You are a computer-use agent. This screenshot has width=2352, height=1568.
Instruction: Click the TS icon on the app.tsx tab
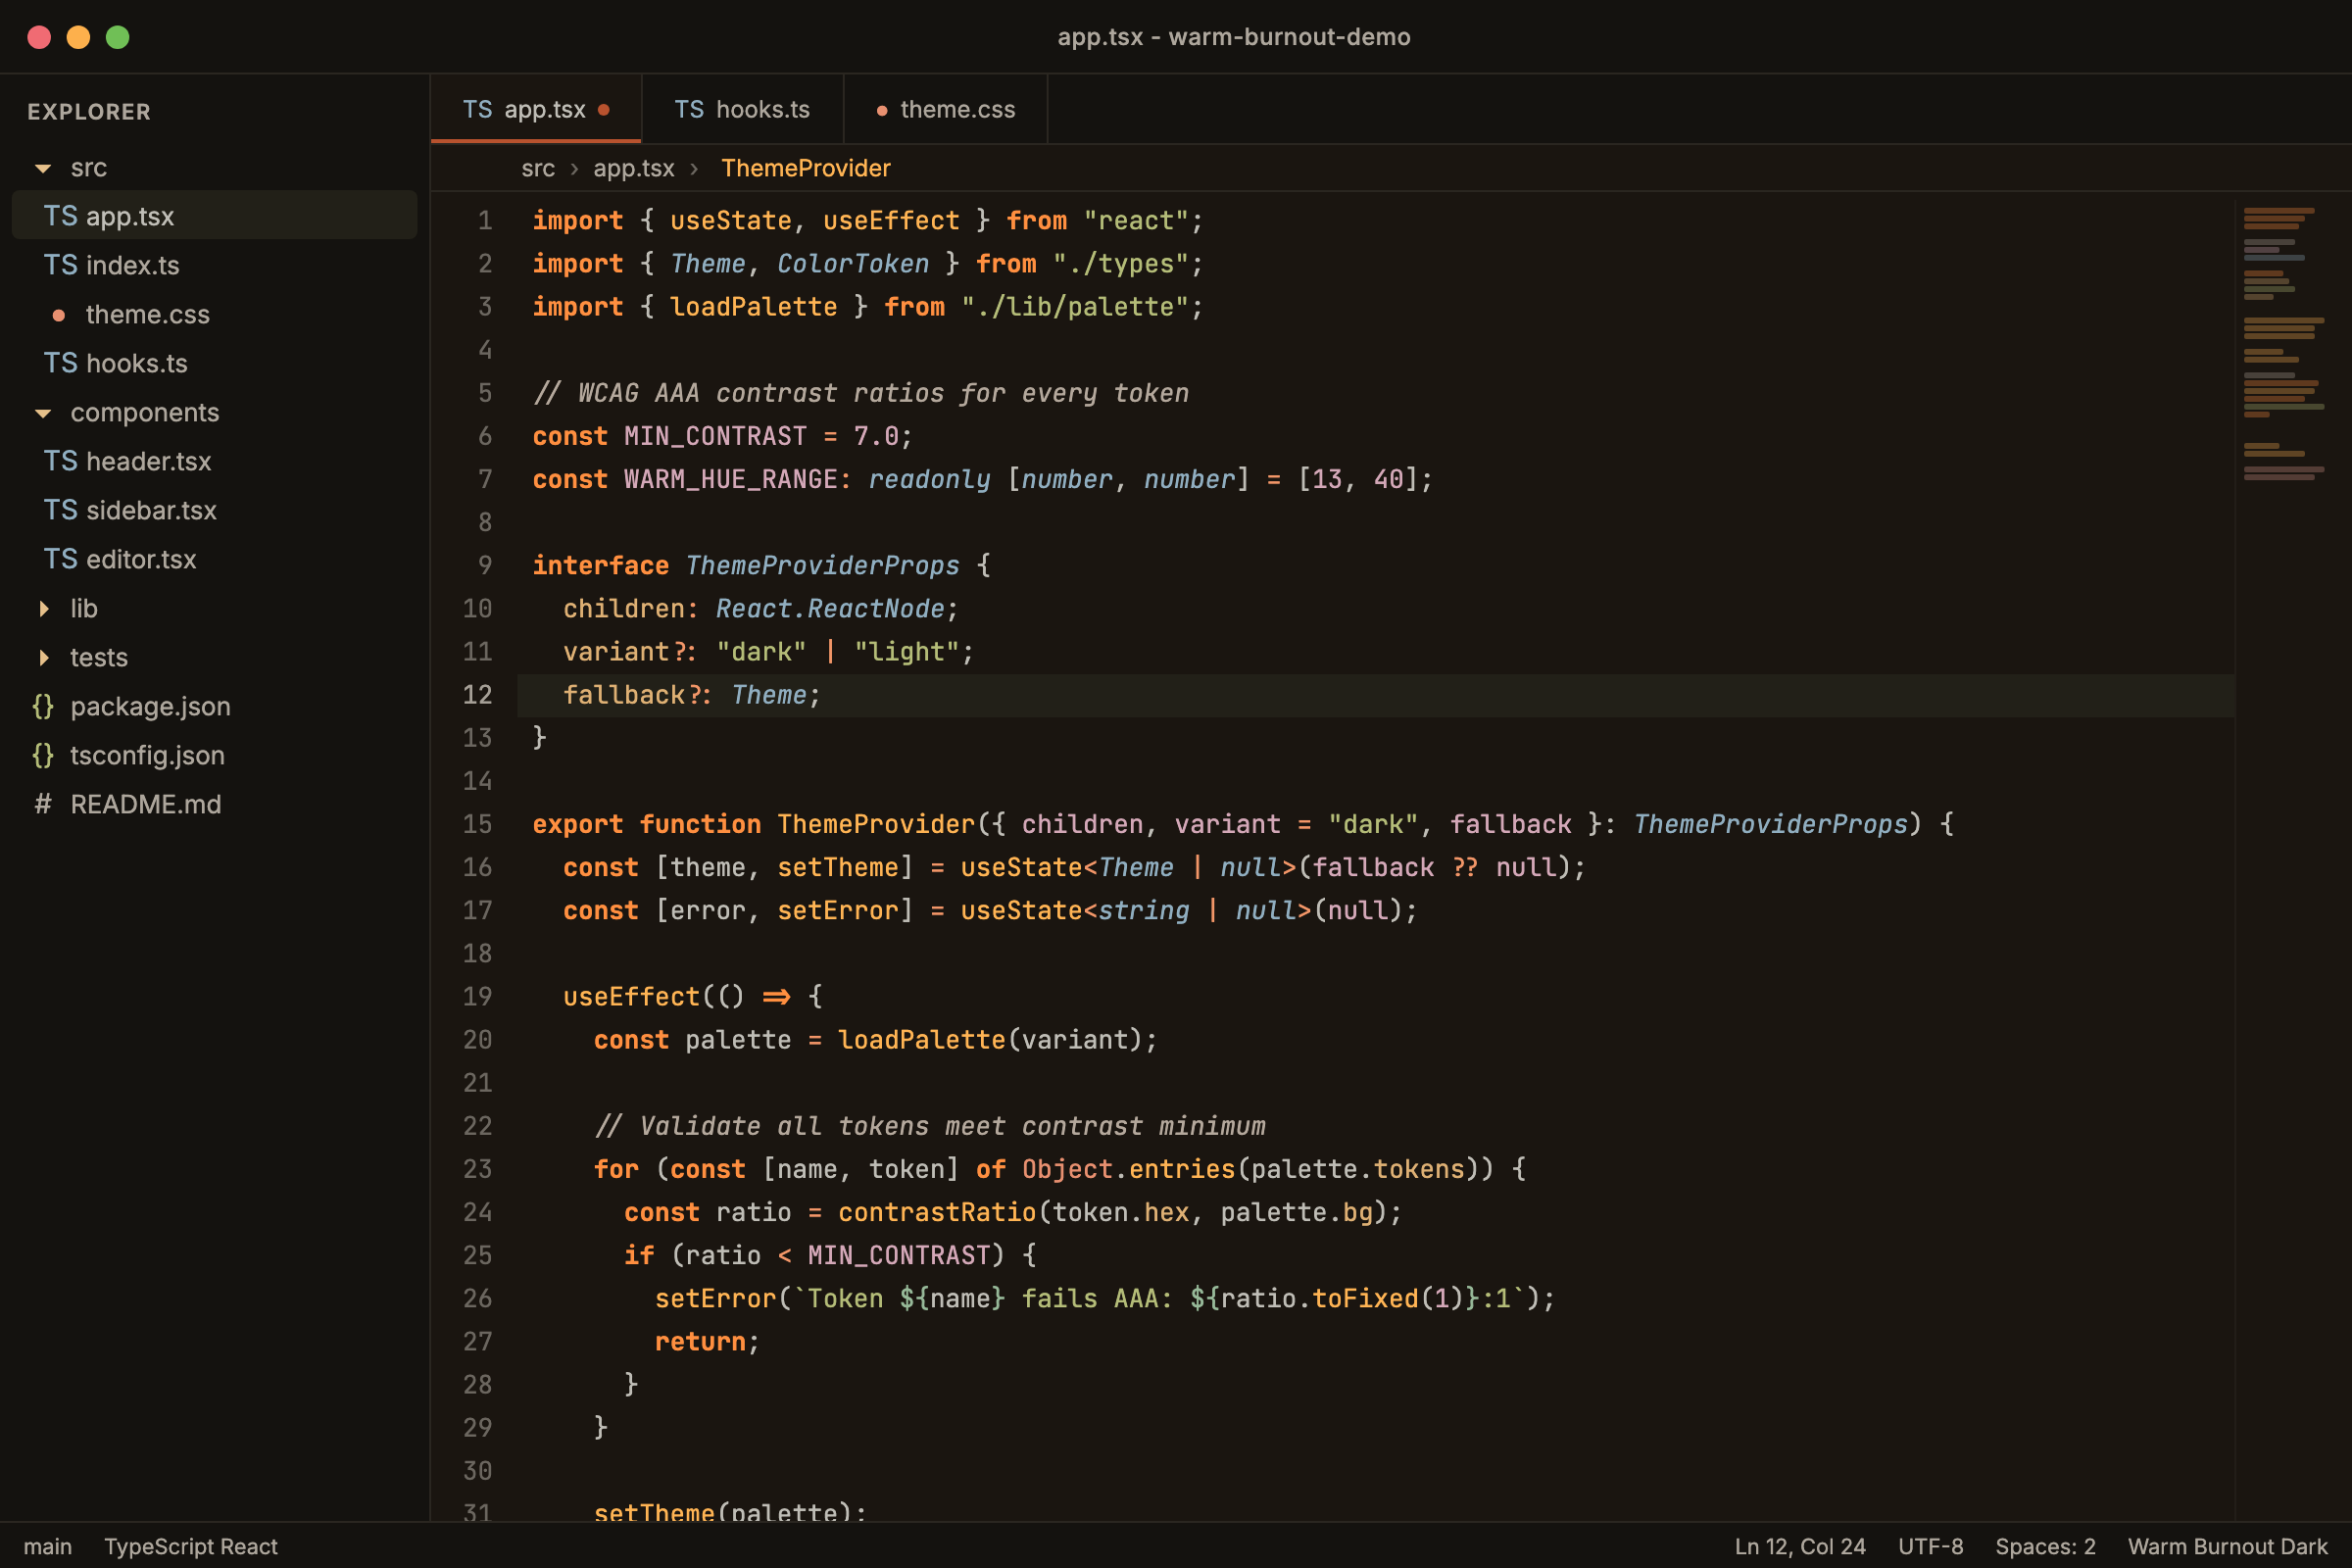point(478,109)
